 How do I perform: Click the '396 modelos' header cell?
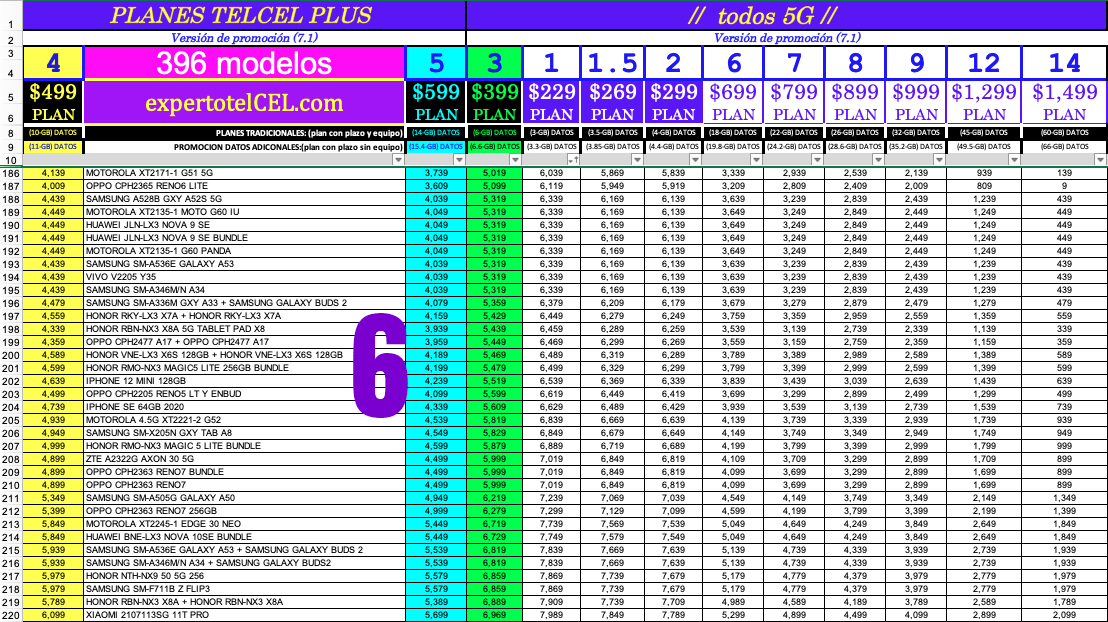[x=244, y=63]
